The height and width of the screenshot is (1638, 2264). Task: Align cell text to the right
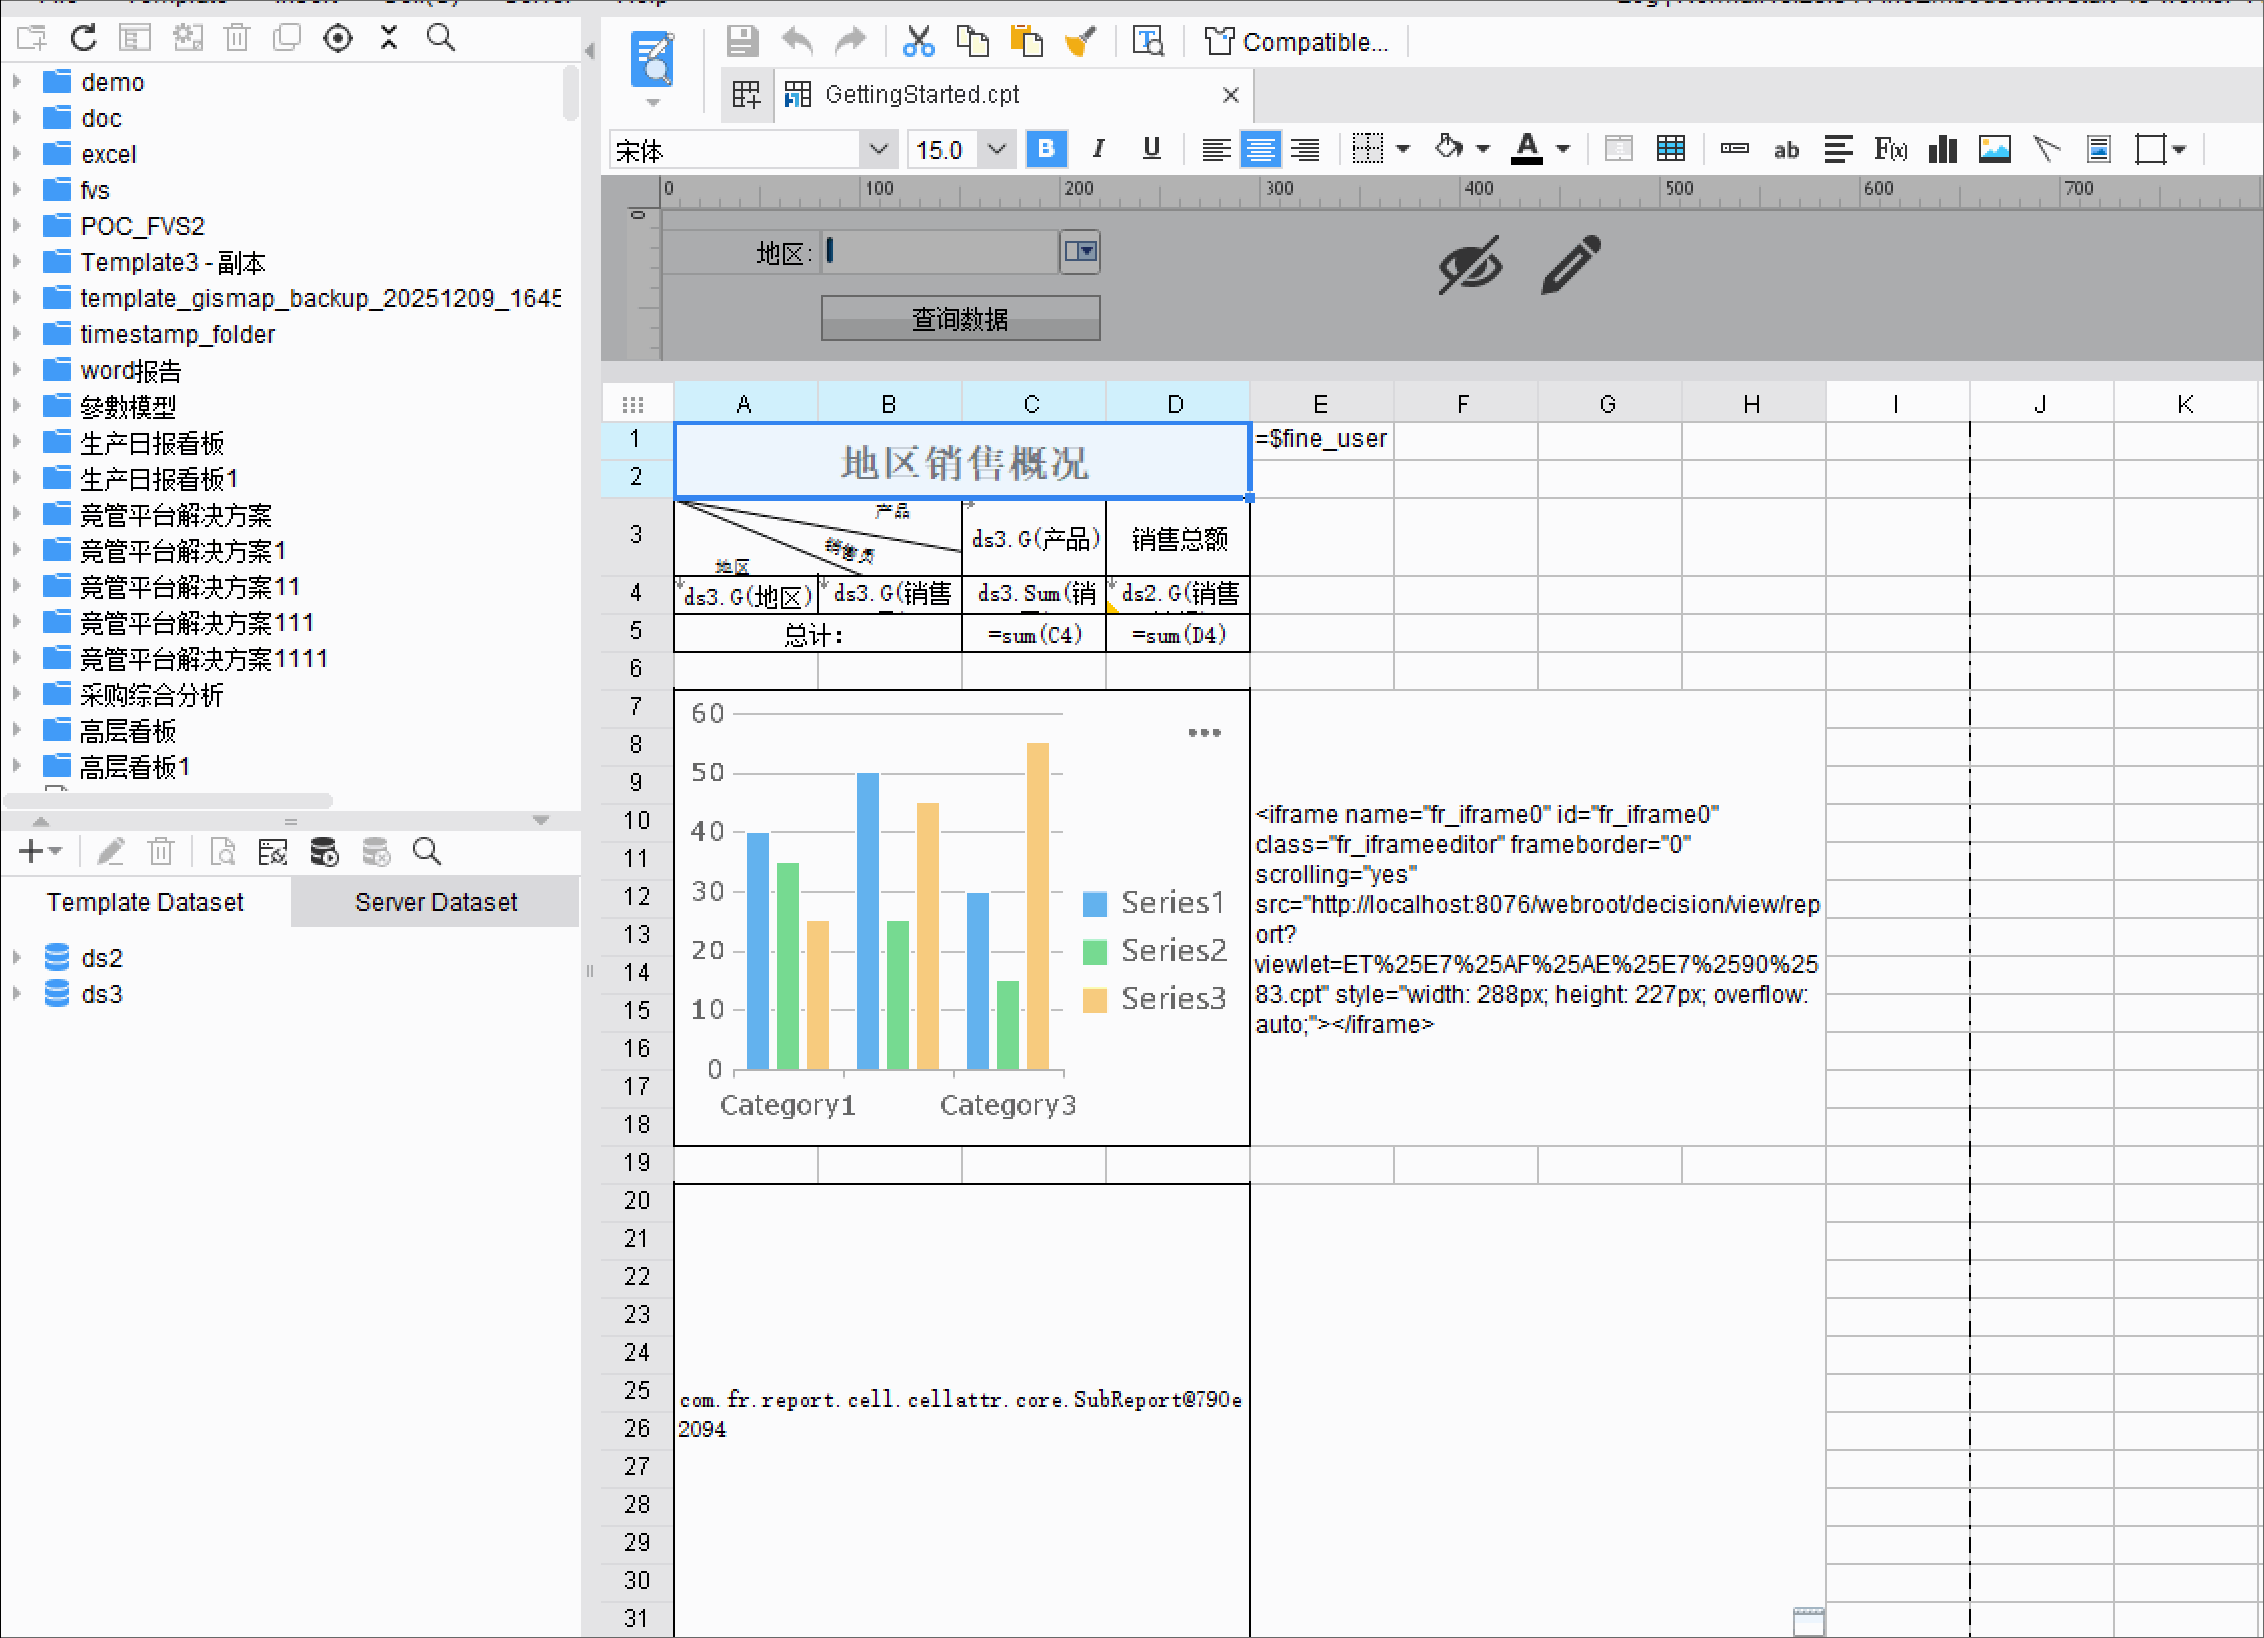1304,150
